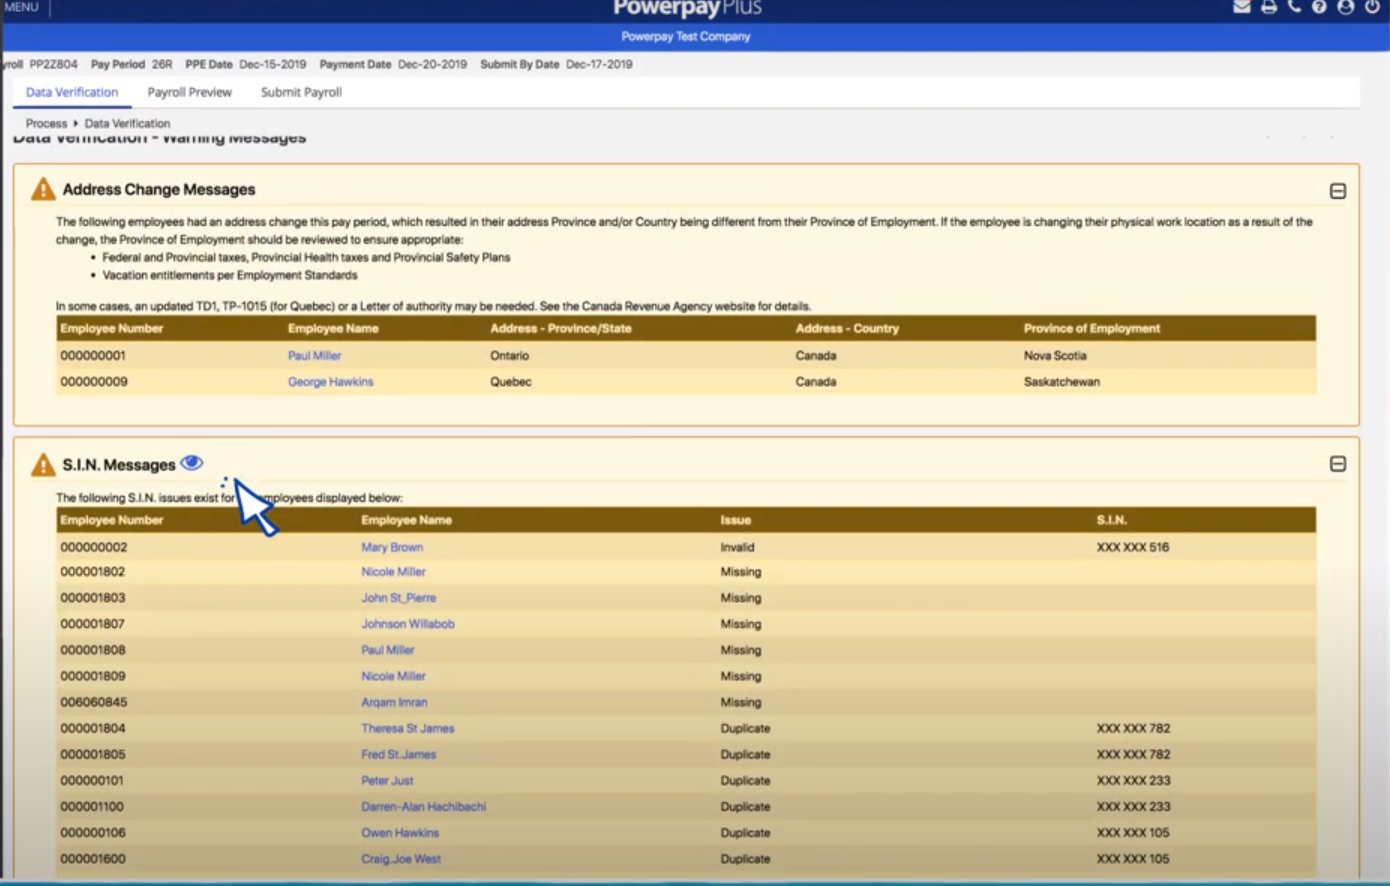Screen dimensions: 1390x886
Task: Open the Theresa St James employee link
Action: (x=407, y=728)
